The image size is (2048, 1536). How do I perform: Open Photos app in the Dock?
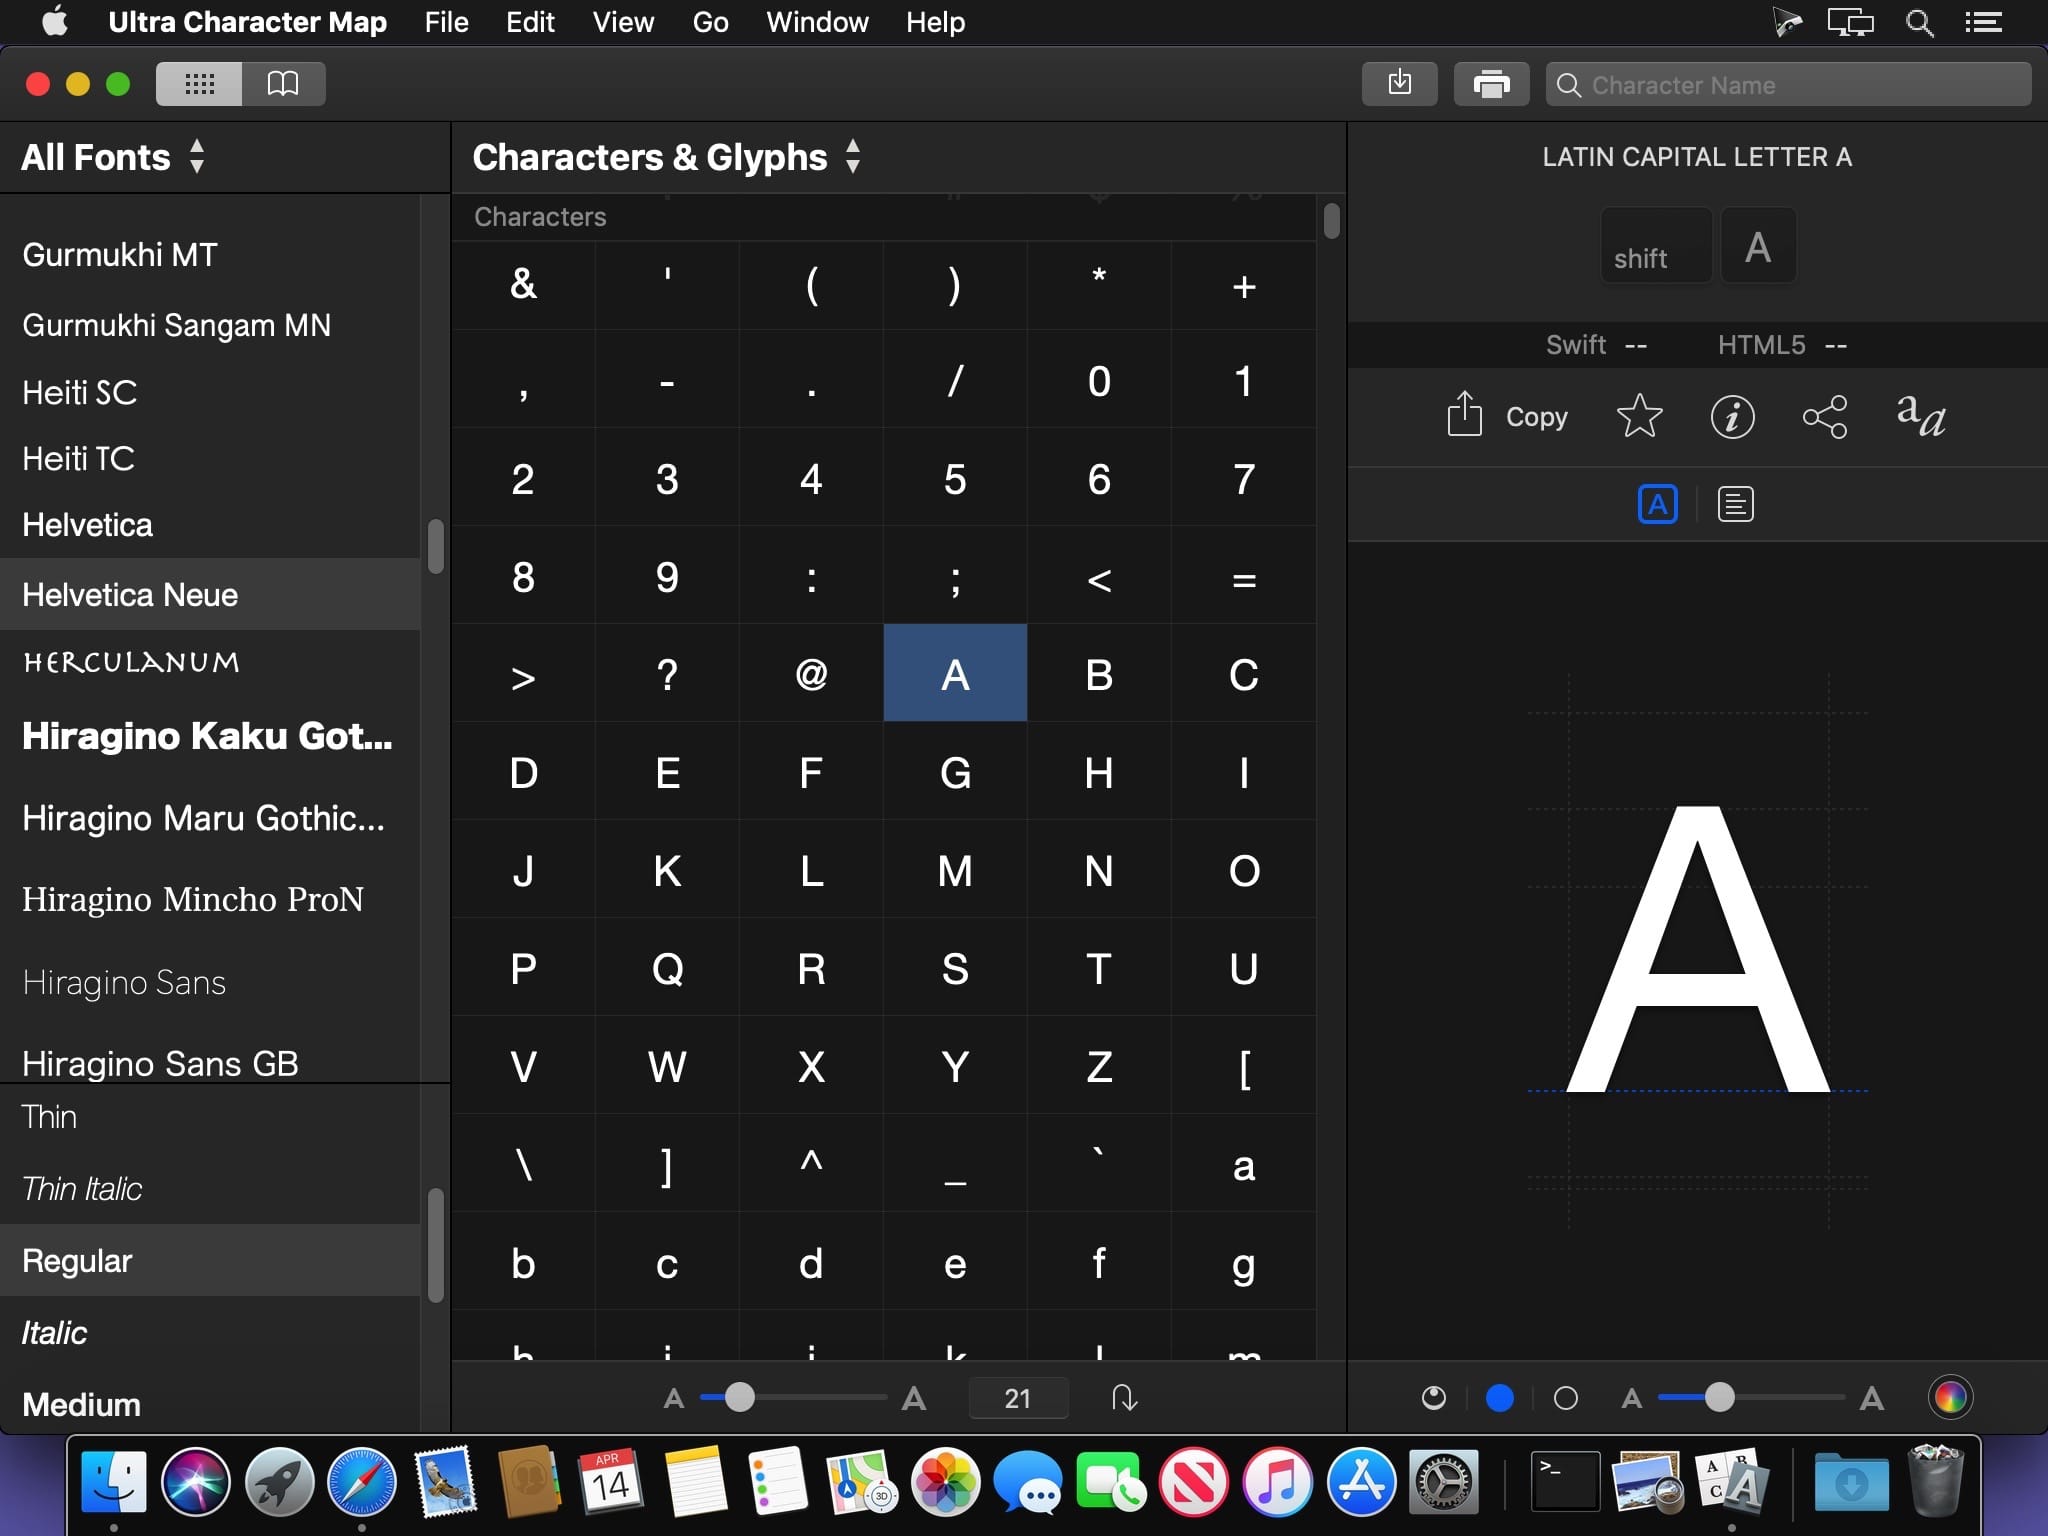pos(945,1482)
